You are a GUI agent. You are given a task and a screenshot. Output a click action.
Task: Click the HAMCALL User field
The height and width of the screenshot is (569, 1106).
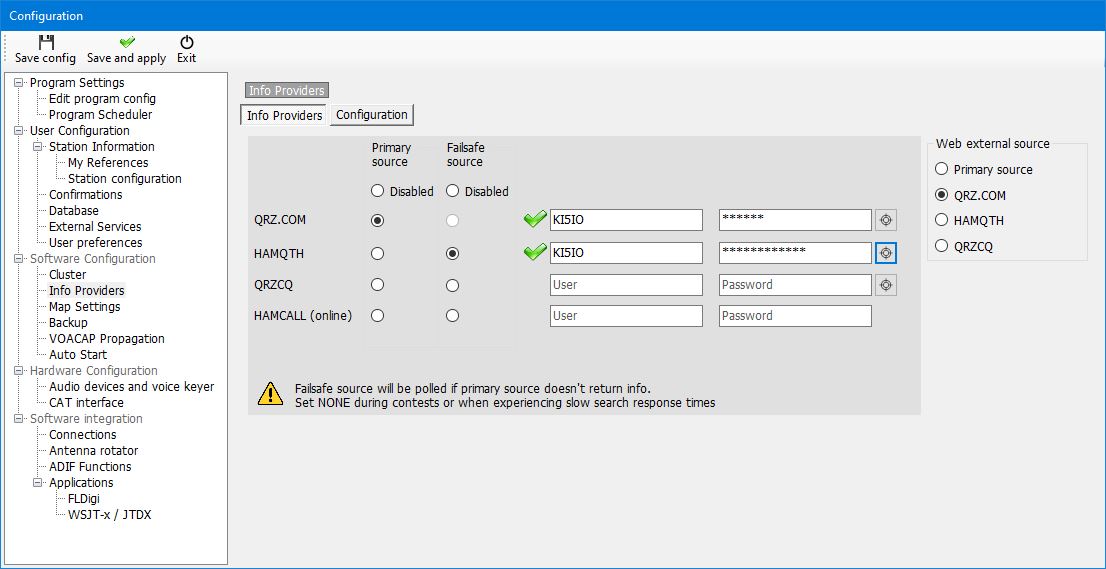(626, 316)
